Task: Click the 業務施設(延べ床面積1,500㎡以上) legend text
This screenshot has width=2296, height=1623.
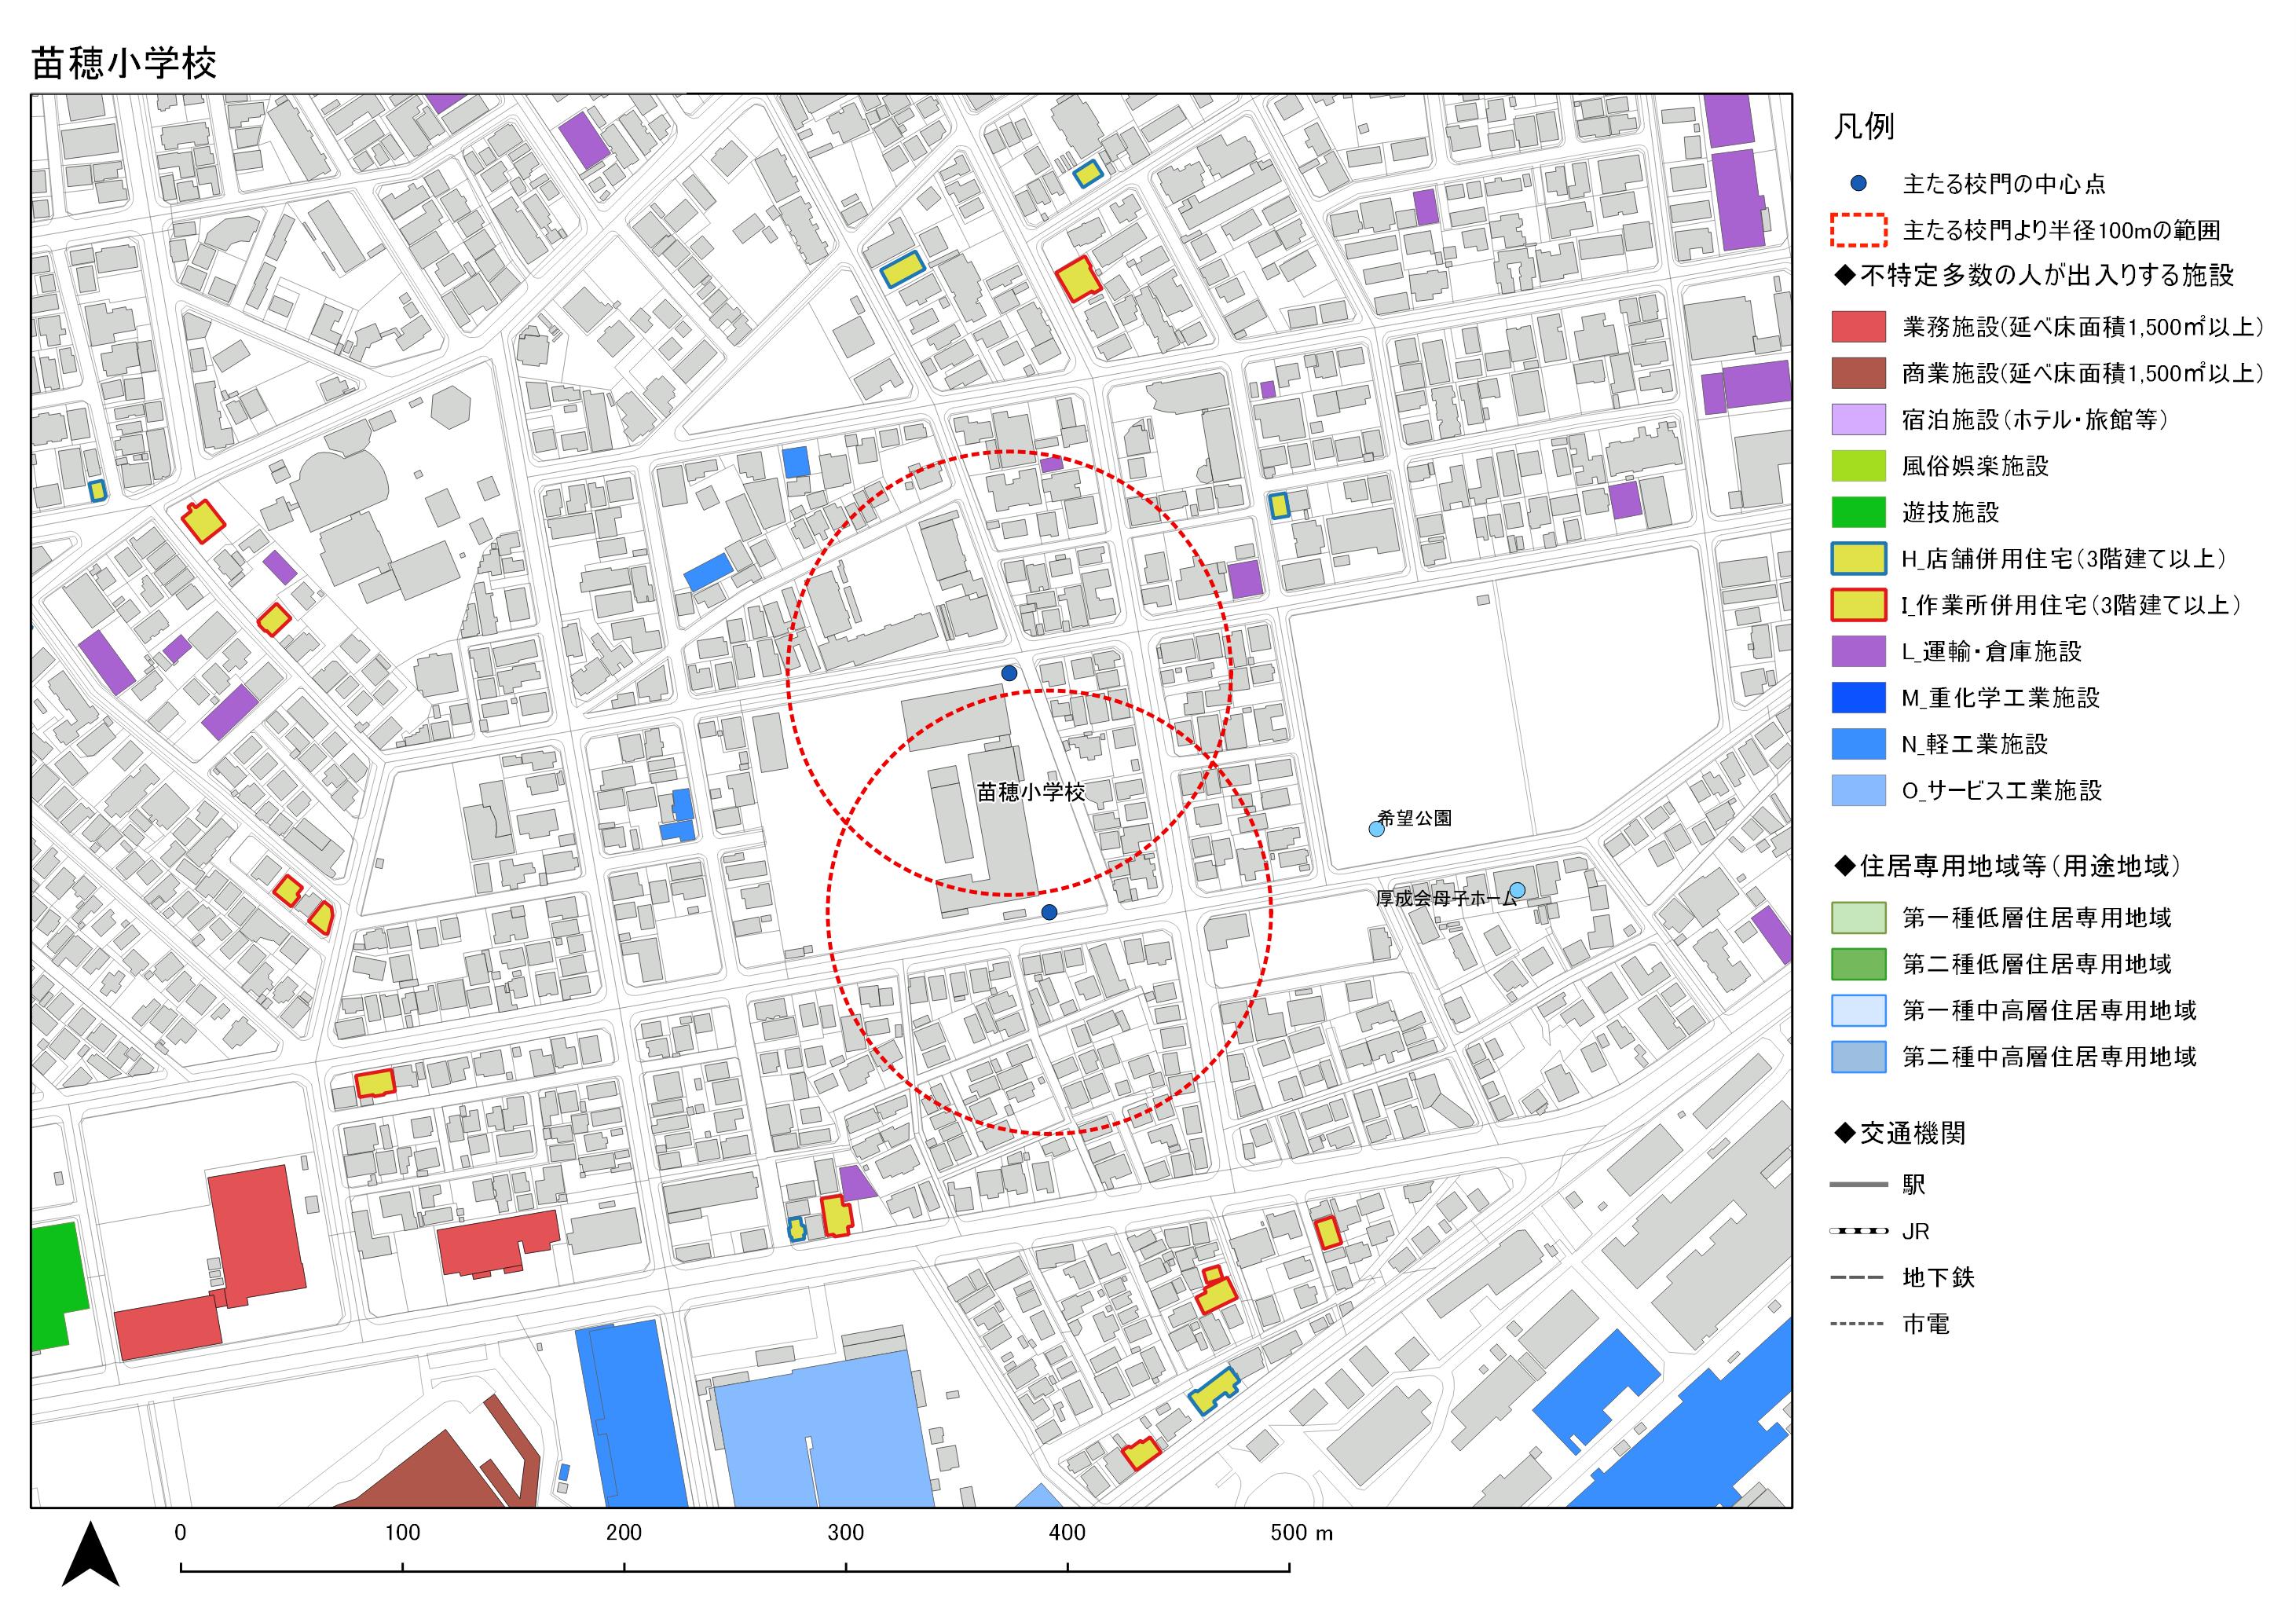Action: click(x=2083, y=327)
